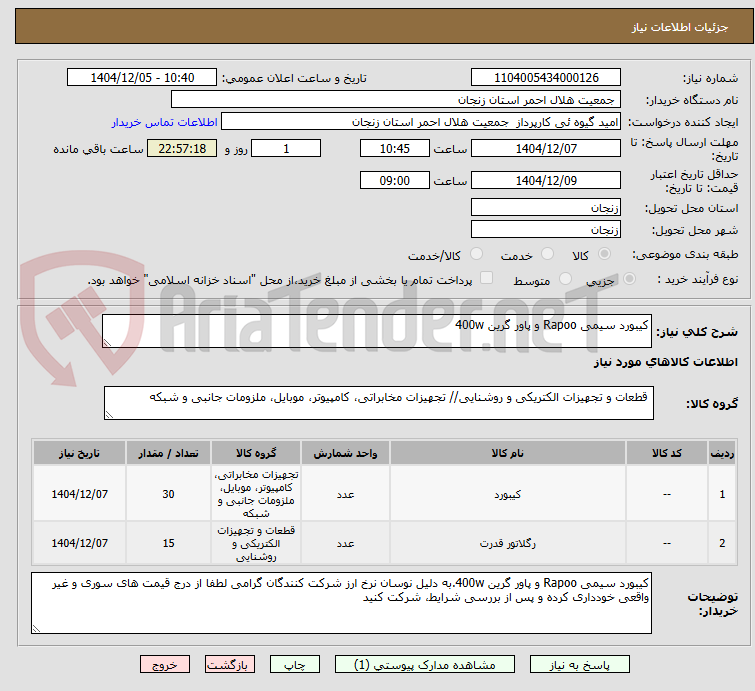Click the date cell in the رگلاتور قدرت row
755x691 pixels.
pos(79,543)
